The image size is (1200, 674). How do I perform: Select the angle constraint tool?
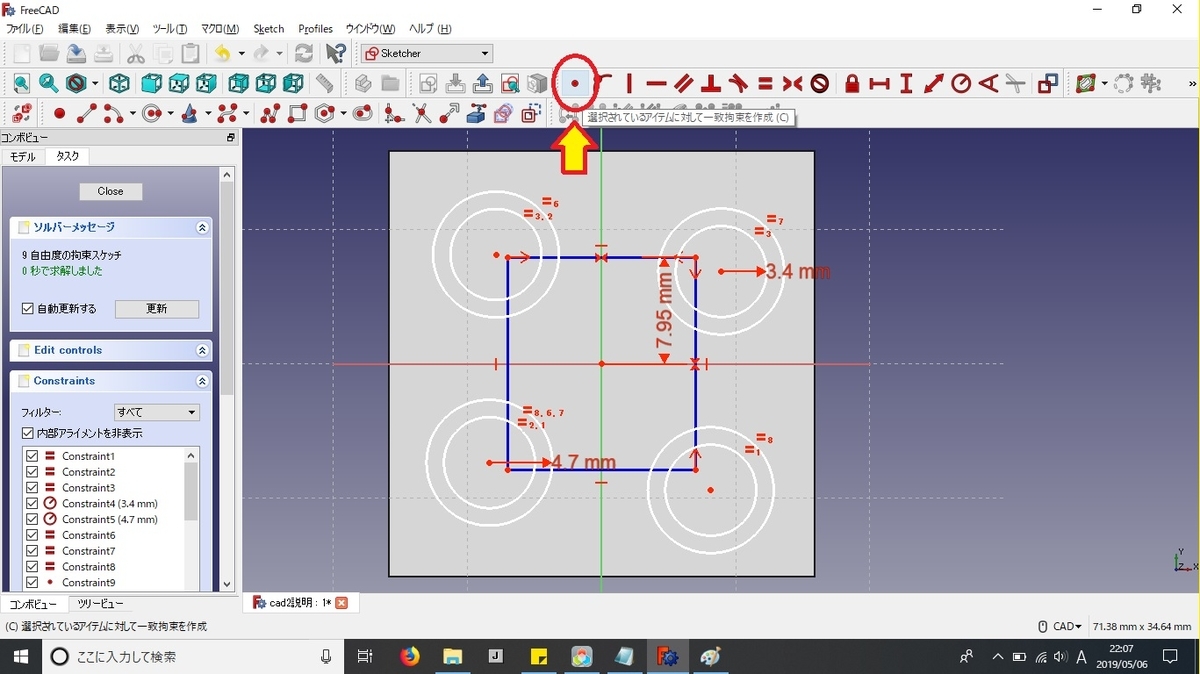pos(988,84)
